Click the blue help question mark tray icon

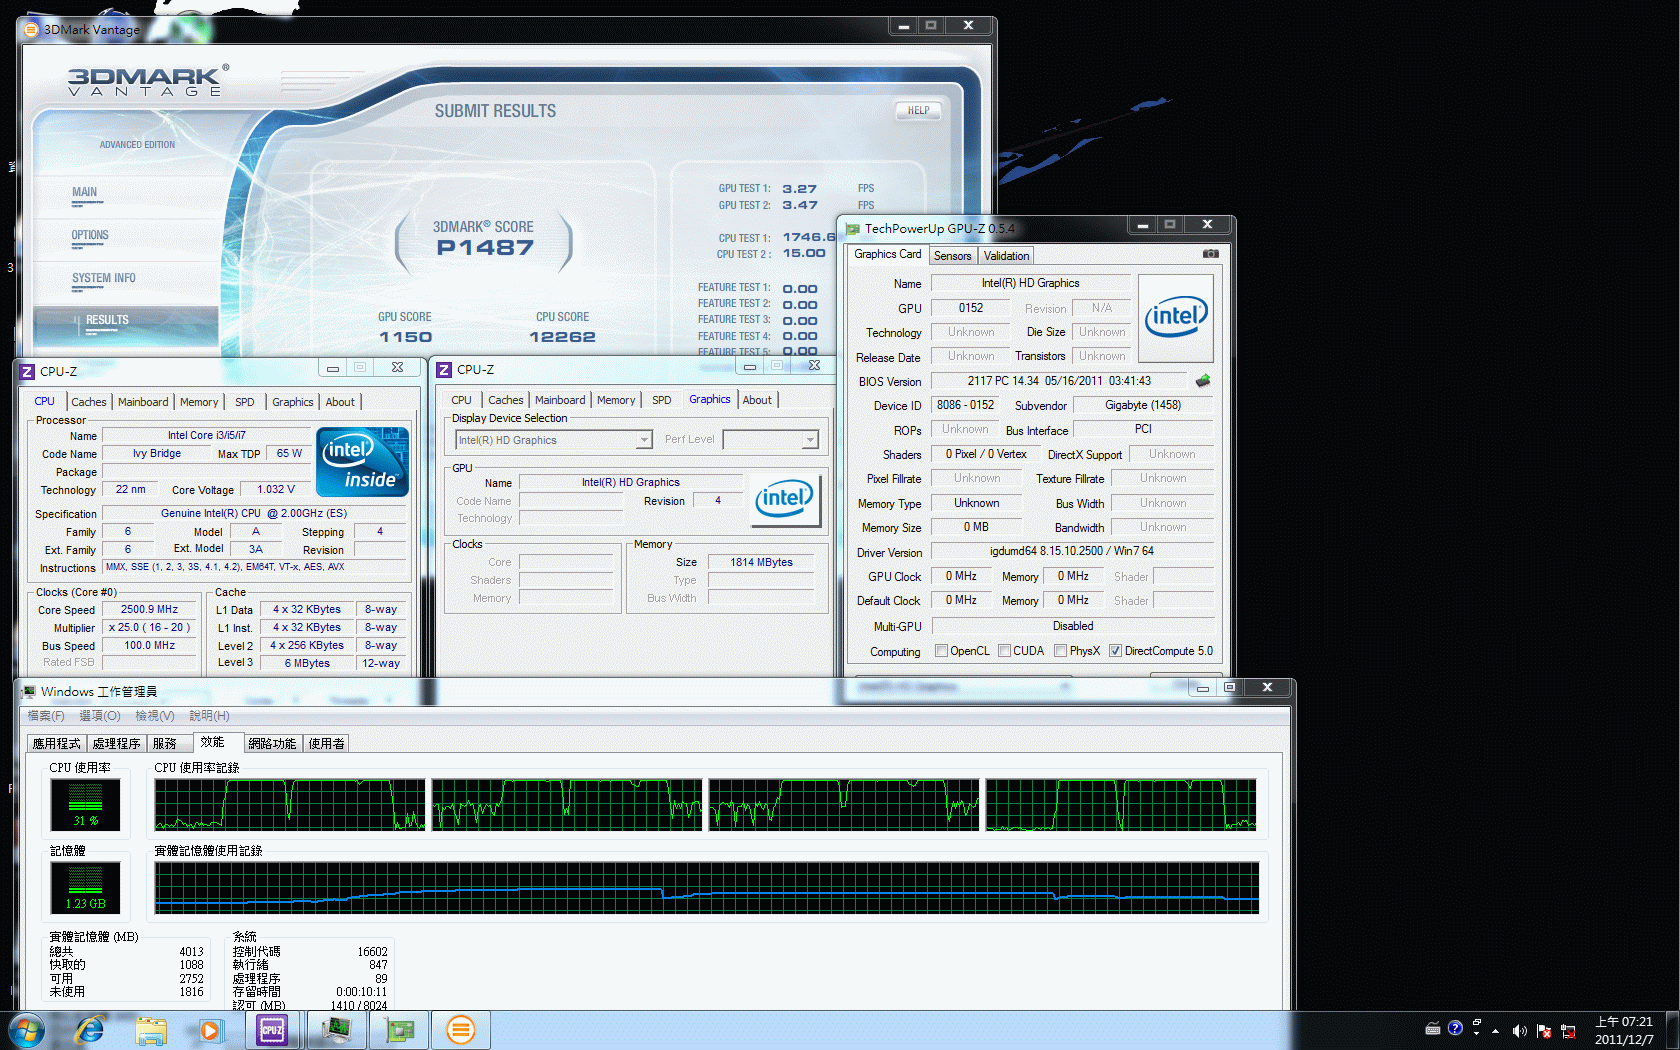(1455, 1028)
